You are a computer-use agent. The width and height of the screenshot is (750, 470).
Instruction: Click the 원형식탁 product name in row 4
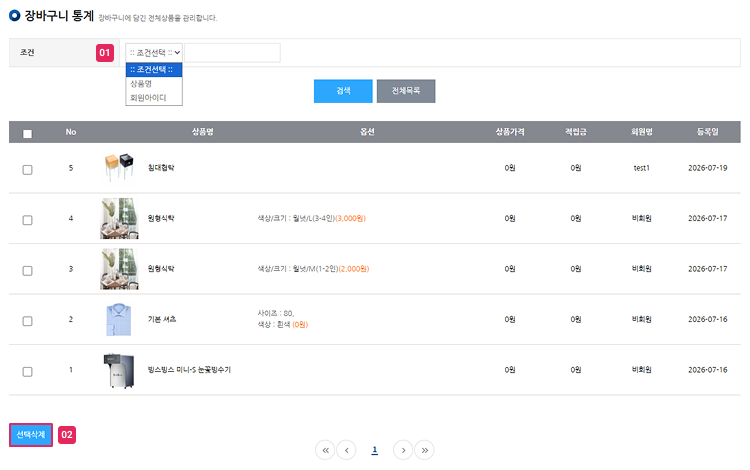[161, 219]
